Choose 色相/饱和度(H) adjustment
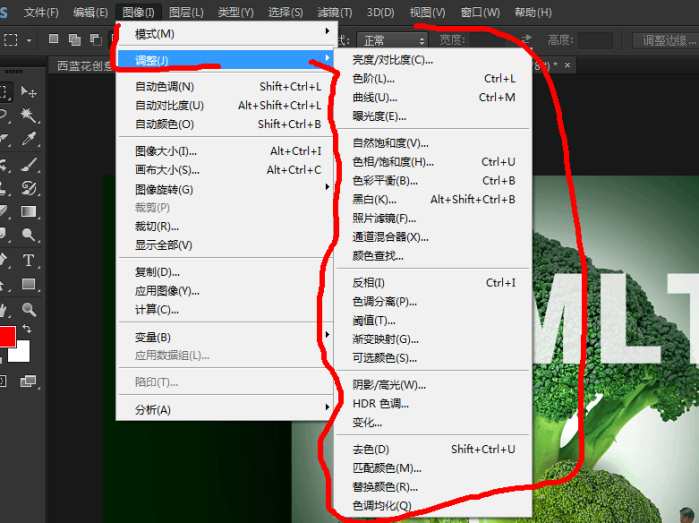Image resolution: width=699 pixels, height=523 pixels. pos(433,162)
